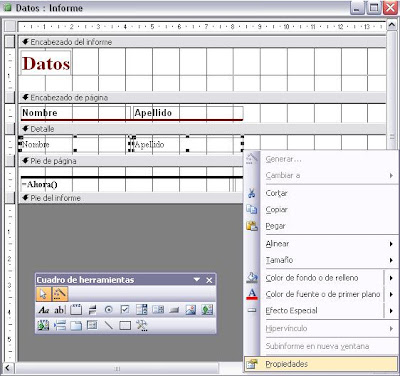
Task: Select the Tab Control tool
Action: click(x=76, y=326)
